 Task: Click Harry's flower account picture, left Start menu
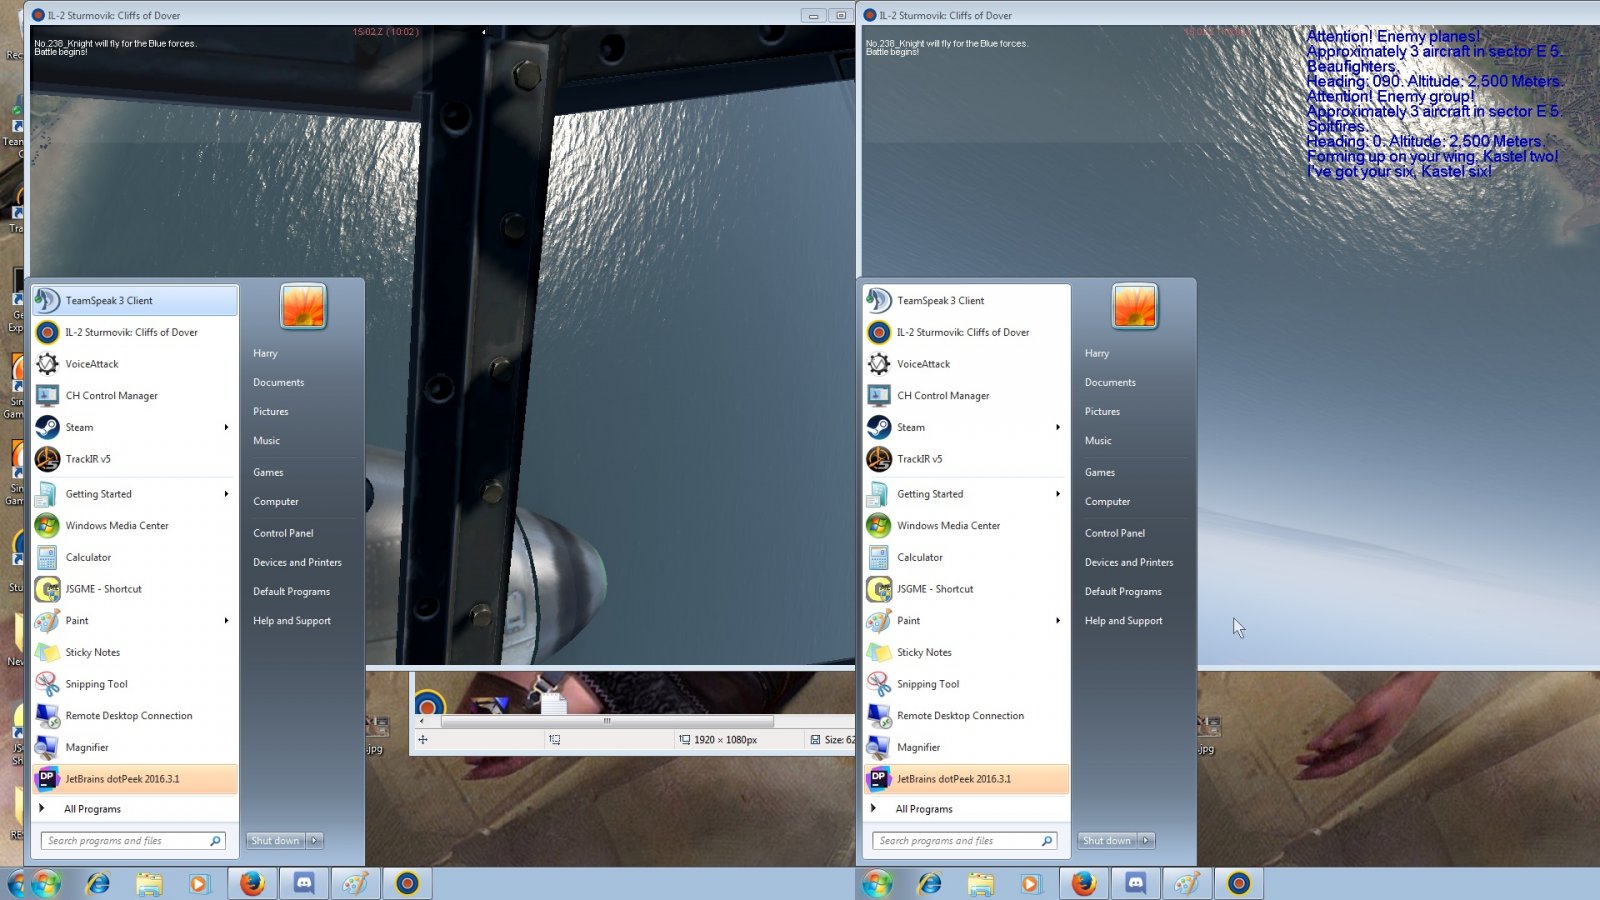303,306
